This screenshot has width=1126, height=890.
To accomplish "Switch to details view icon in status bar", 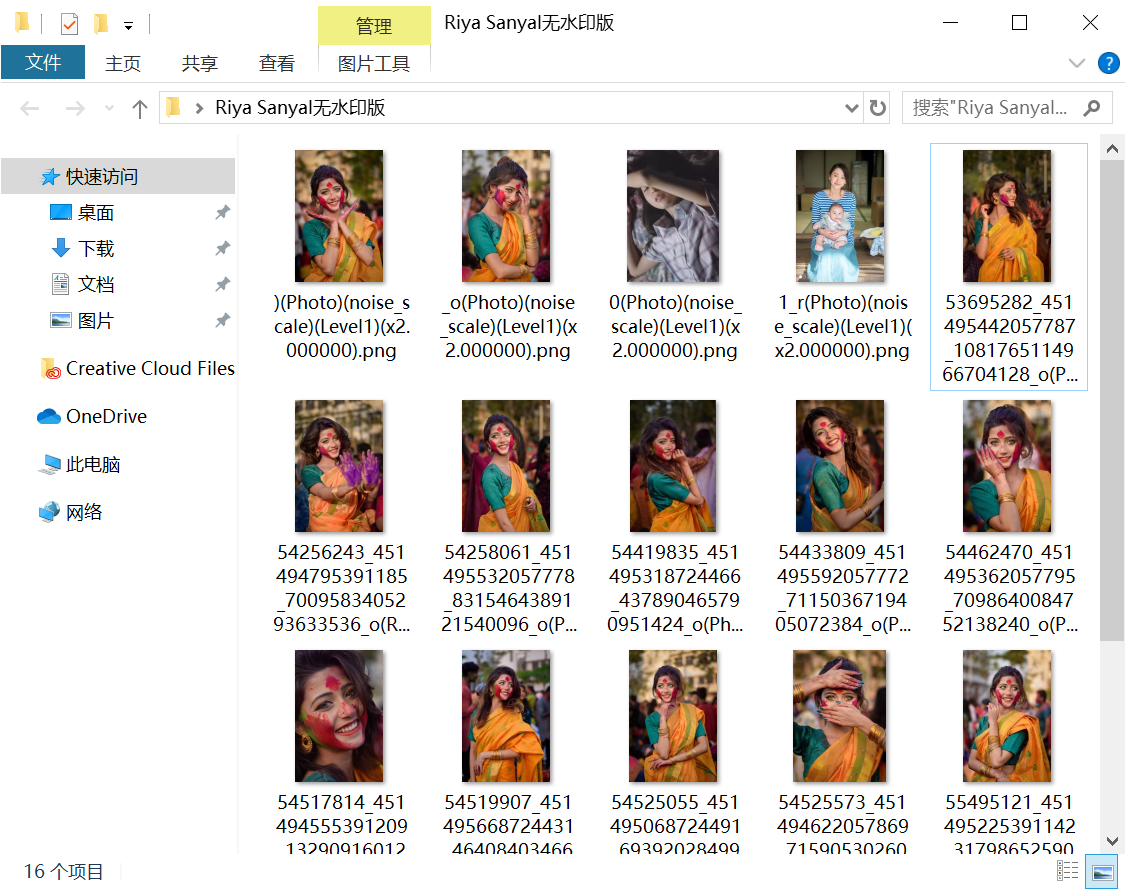I will click(x=1068, y=870).
